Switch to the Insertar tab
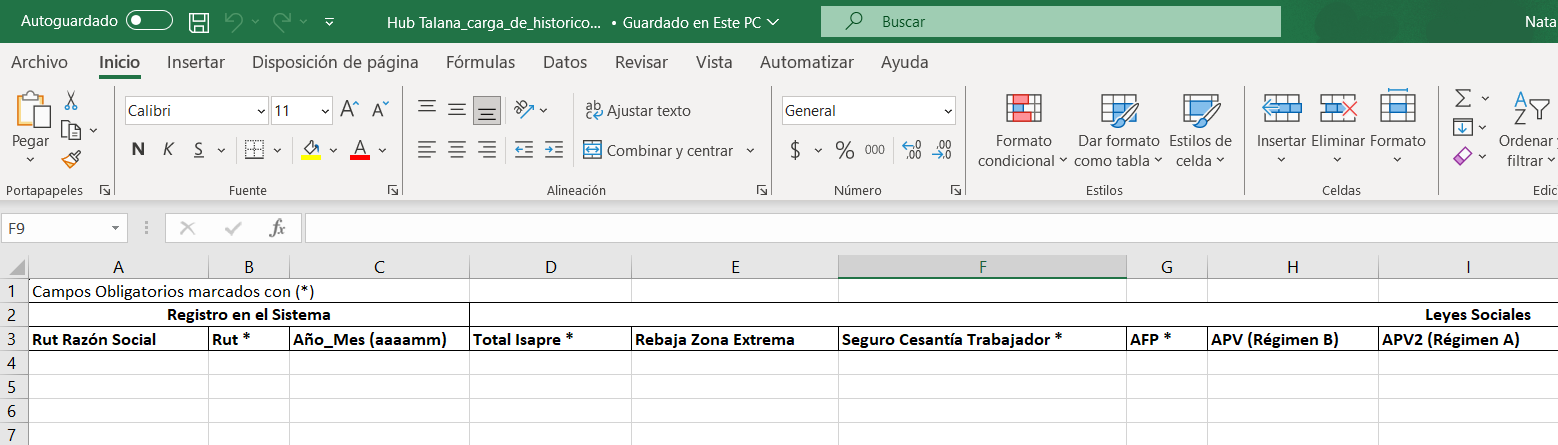 (x=196, y=62)
